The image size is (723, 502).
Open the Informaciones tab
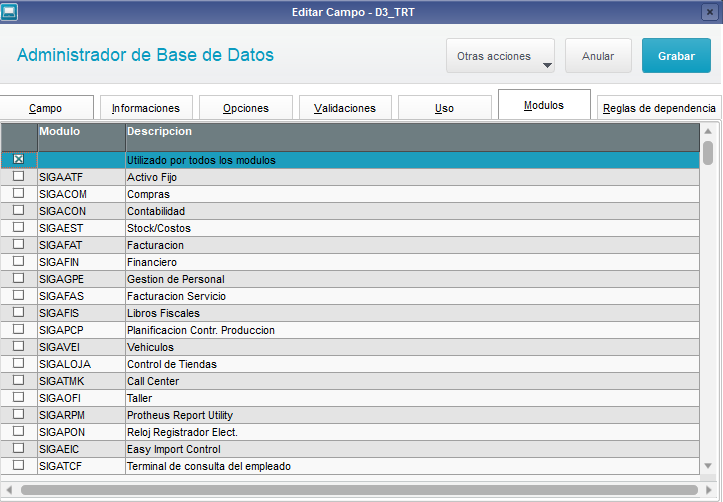pos(146,108)
